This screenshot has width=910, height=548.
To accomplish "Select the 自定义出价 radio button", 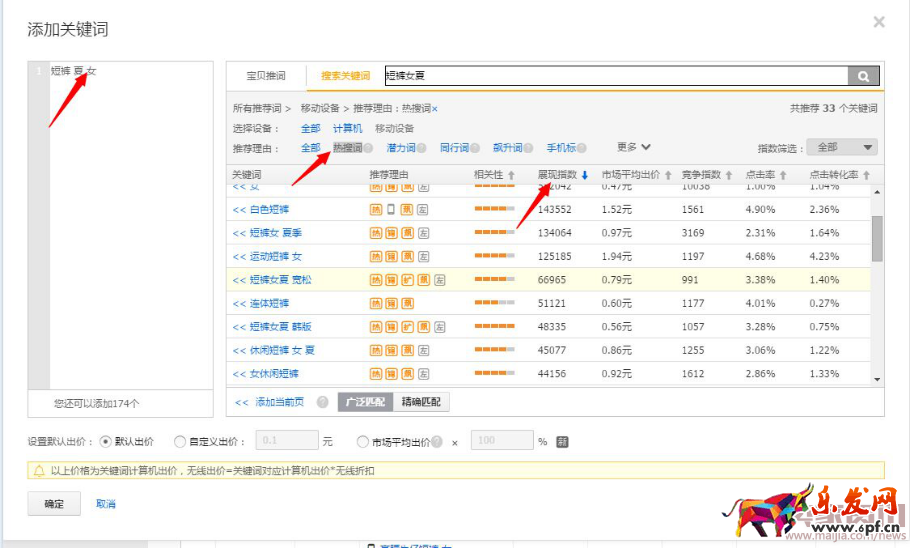I will (180, 442).
